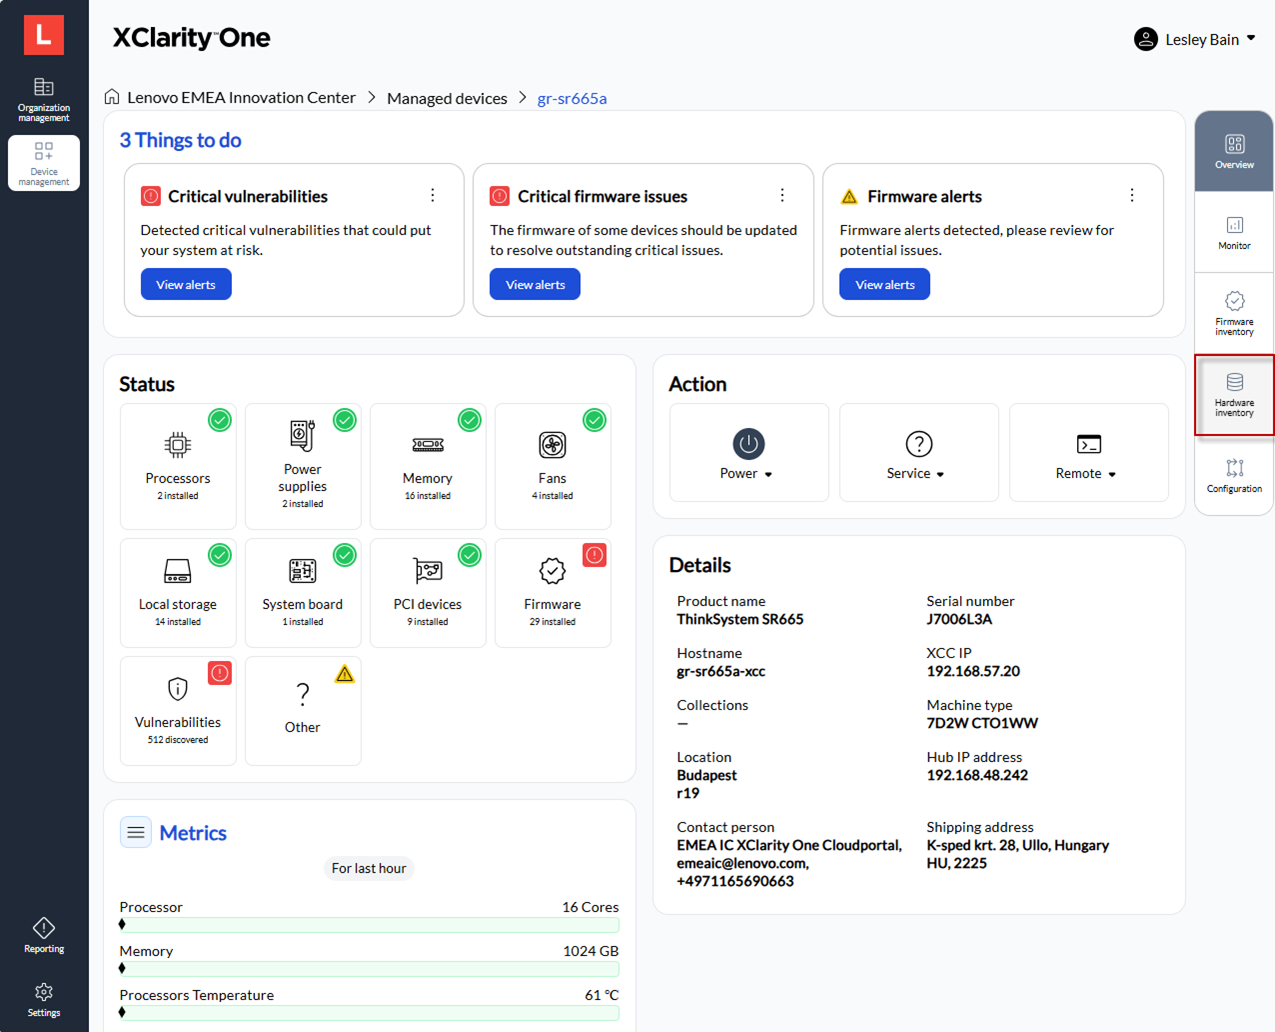
Task: Go to Reporting in left sidebar
Action: (44, 935)
